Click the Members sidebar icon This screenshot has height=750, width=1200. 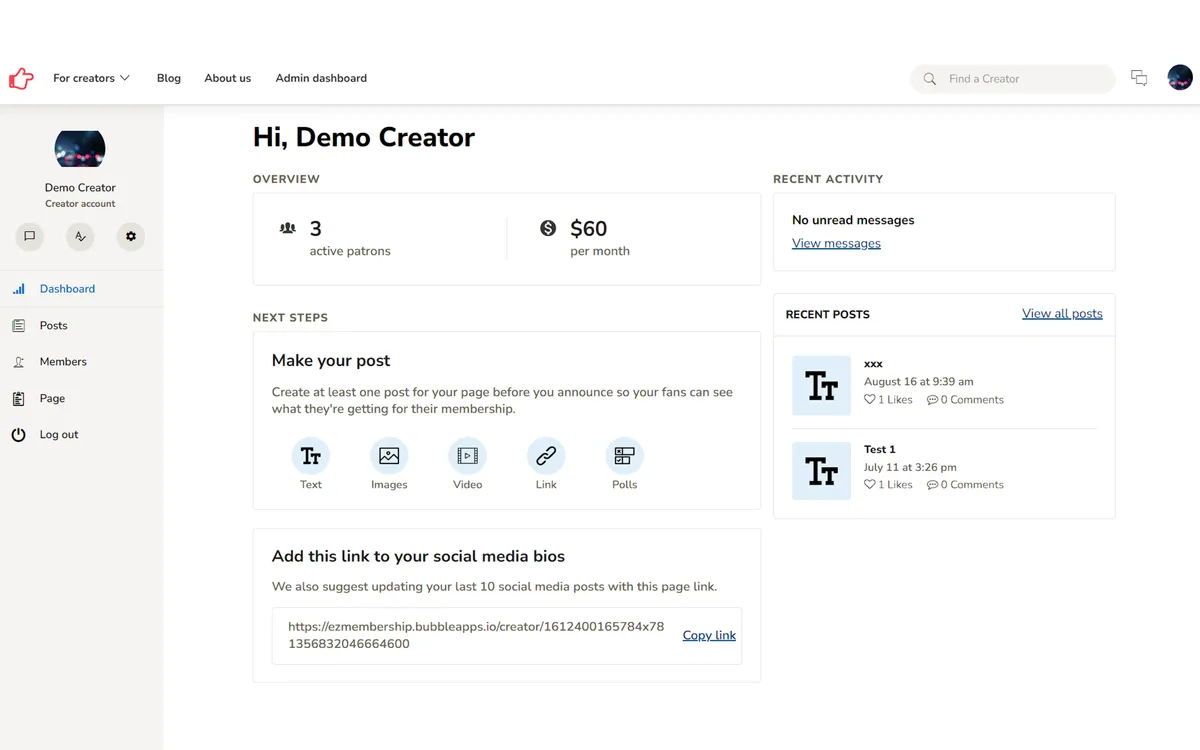[x=18, y=362]
